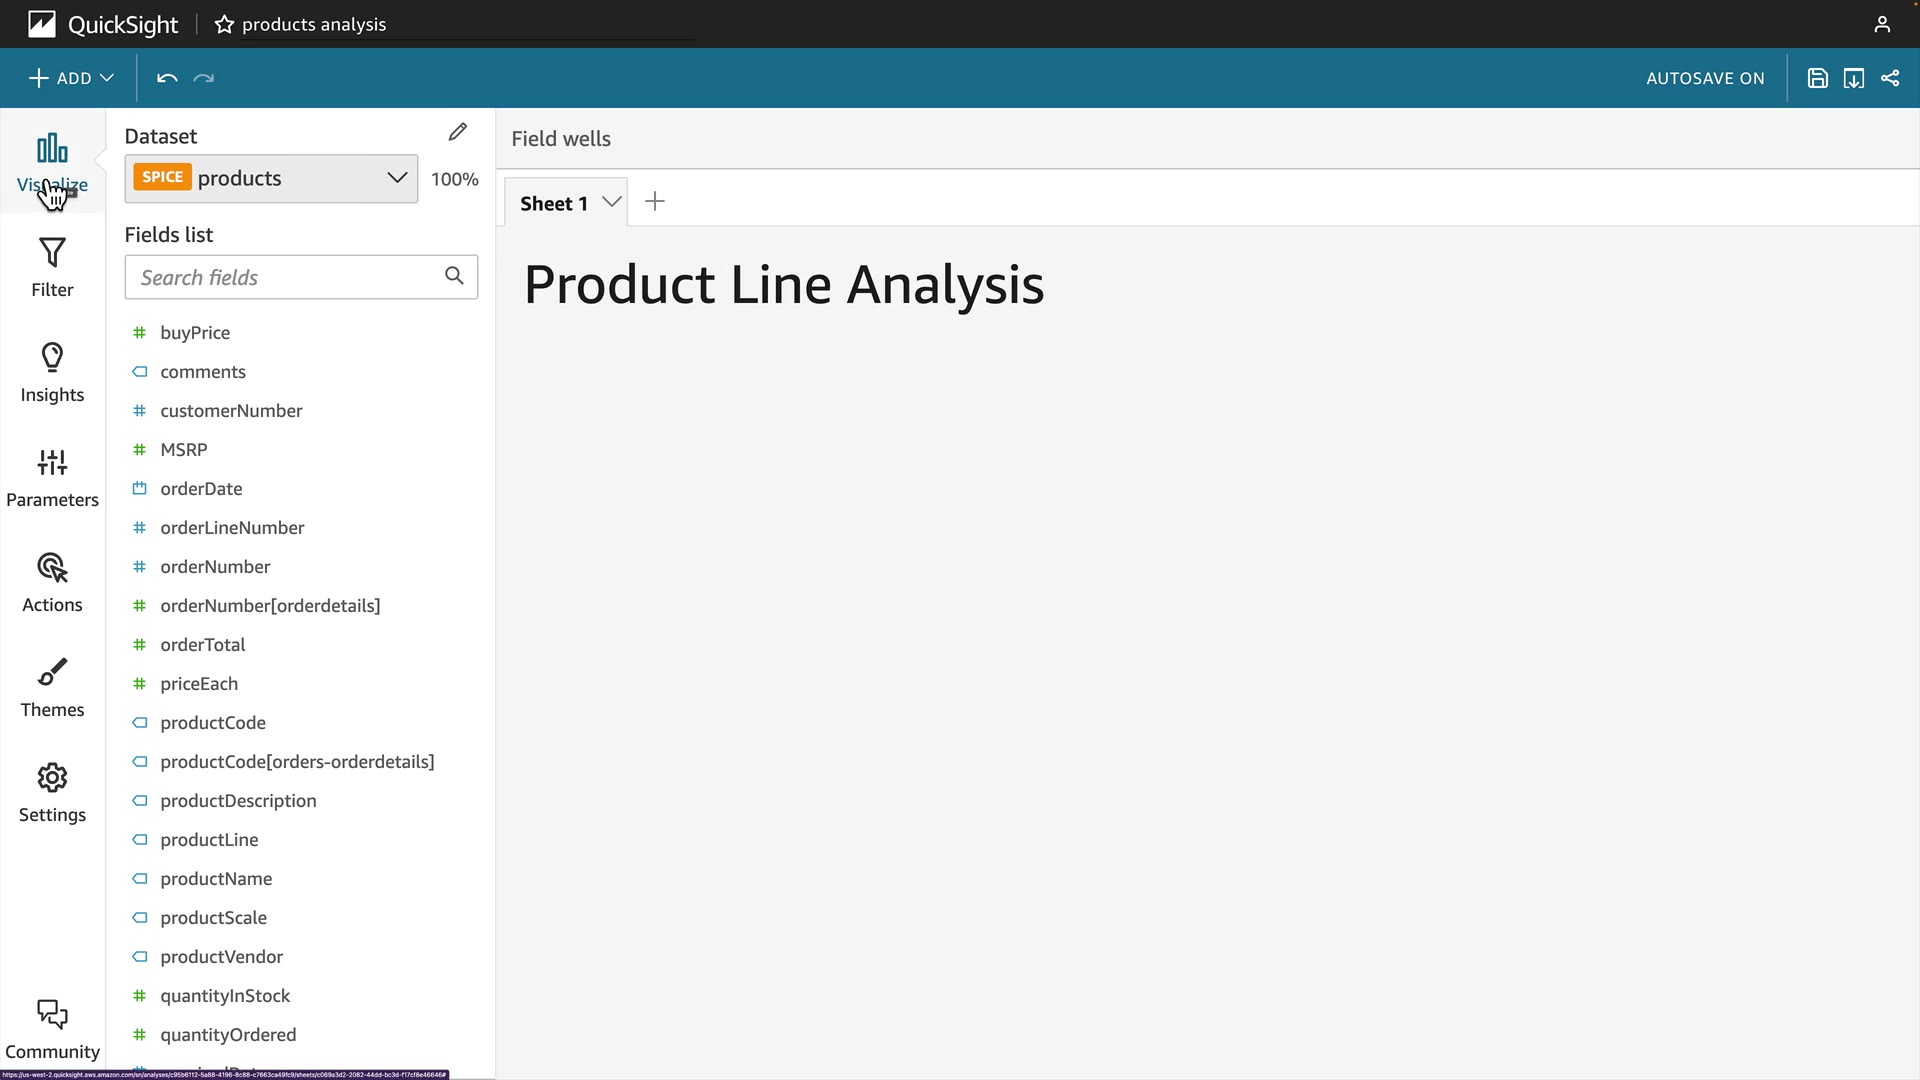The width and height of the screenshot is (1920, 1080).
Task: Open the ADD dropdown menu
Action: point(71,78)
